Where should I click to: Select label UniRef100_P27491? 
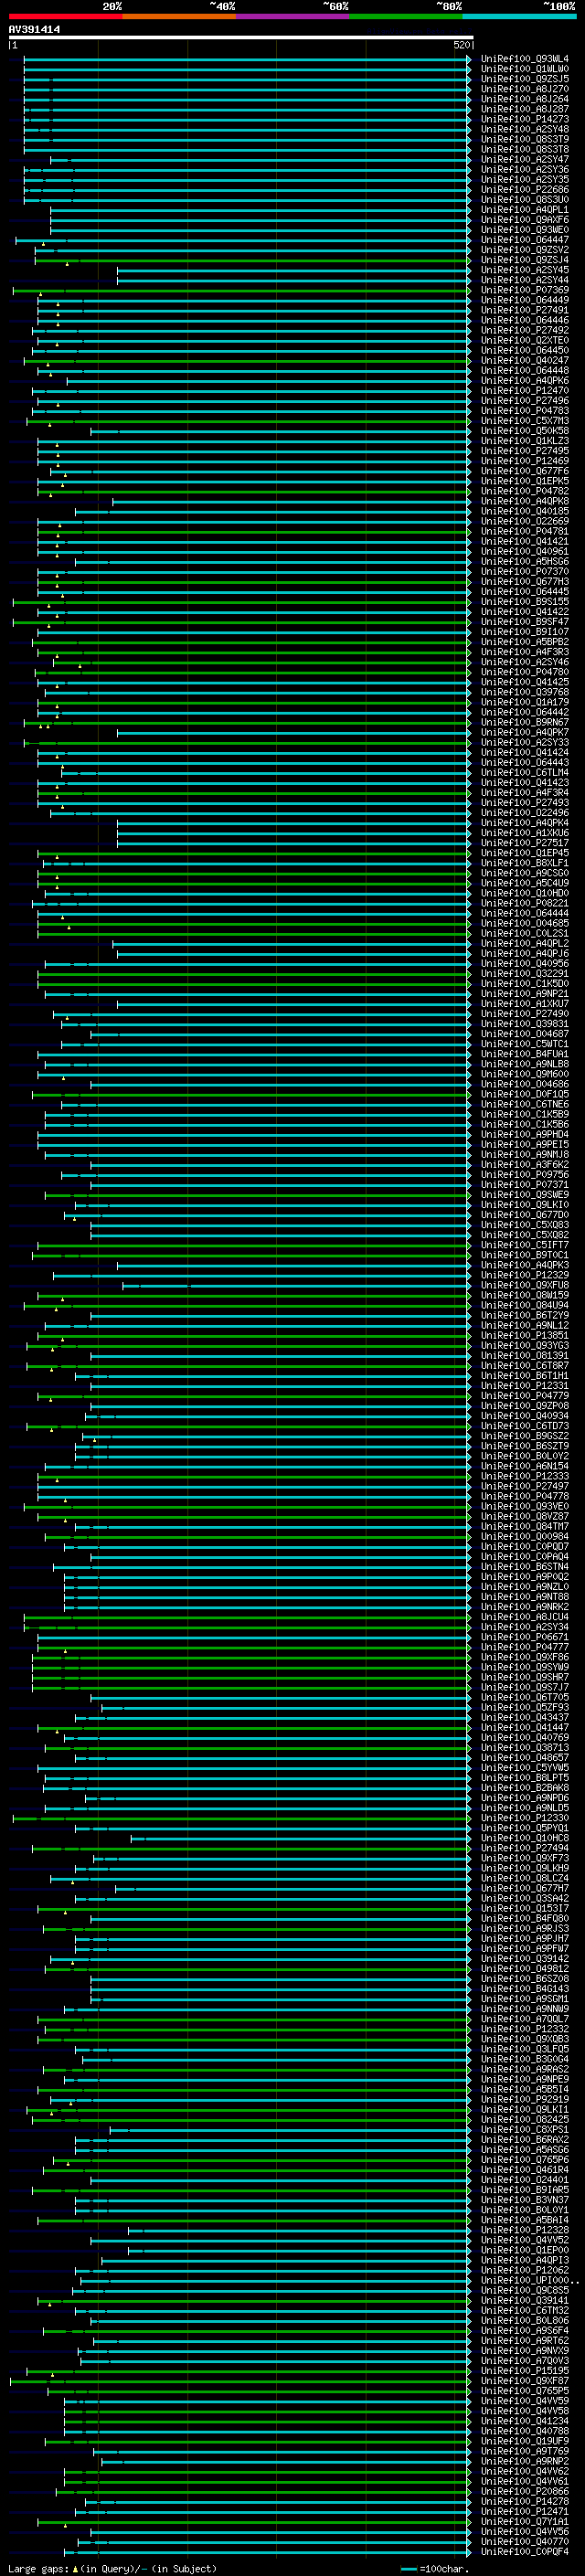tap(524, 310)
